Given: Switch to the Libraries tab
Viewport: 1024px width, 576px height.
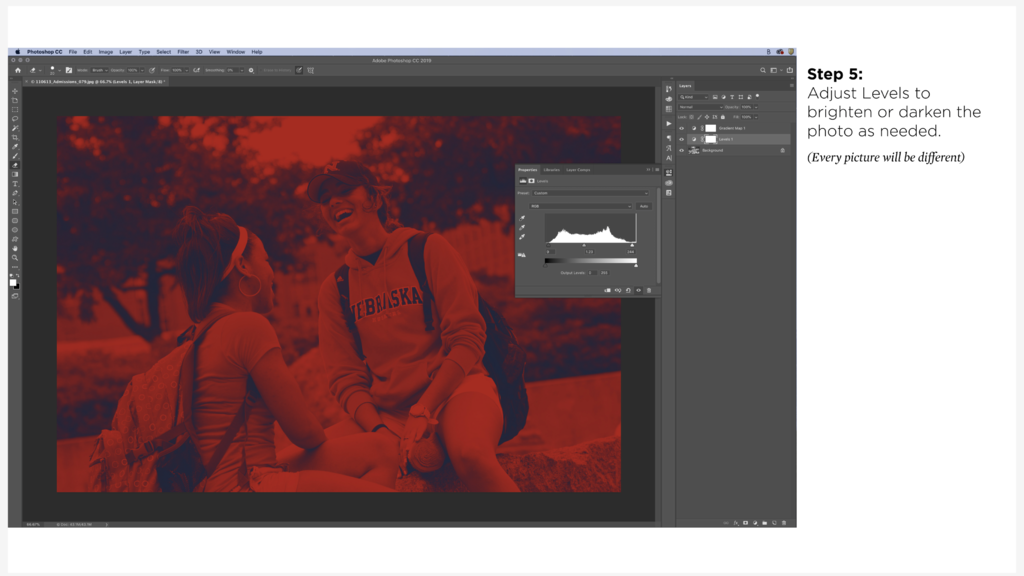Looking at the screenshot, I should [551, 170].
